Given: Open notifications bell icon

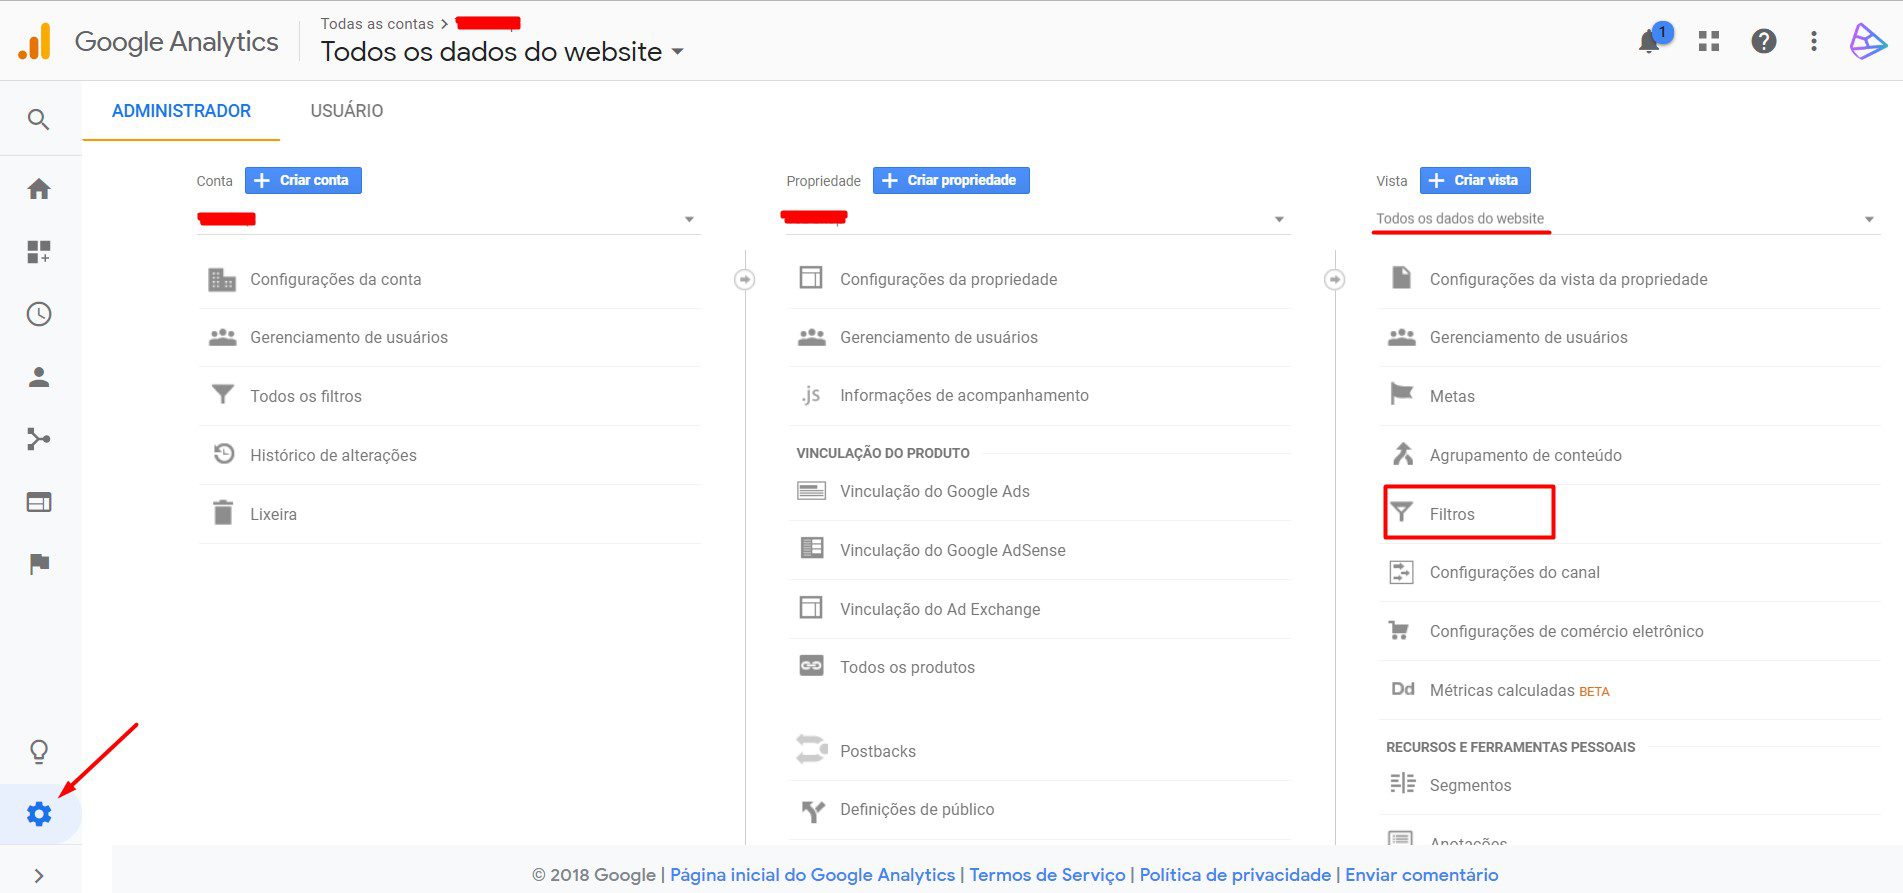Looking at the screenshot, I should click(x=1650, y=41).
